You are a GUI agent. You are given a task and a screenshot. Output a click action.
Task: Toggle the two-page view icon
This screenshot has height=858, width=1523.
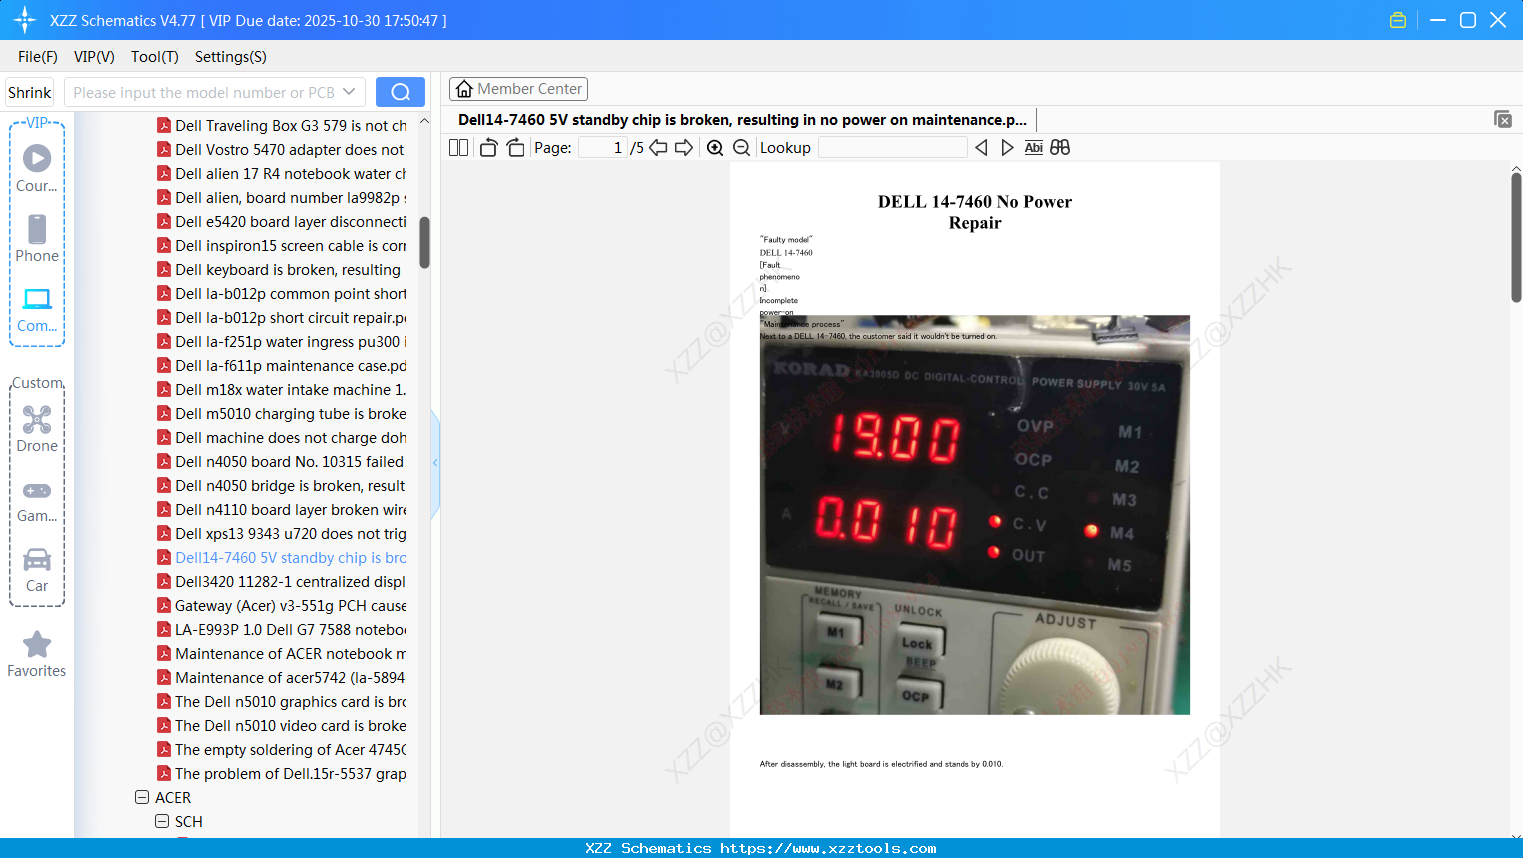(458, 147)
